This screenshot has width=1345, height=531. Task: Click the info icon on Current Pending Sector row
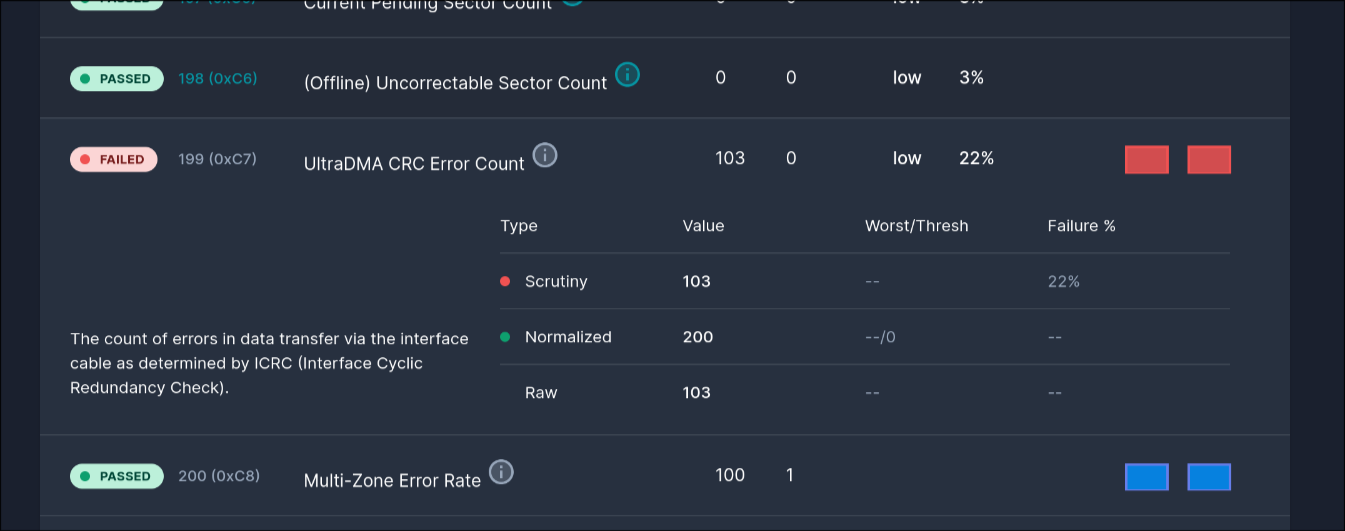(x=572, y=3)
